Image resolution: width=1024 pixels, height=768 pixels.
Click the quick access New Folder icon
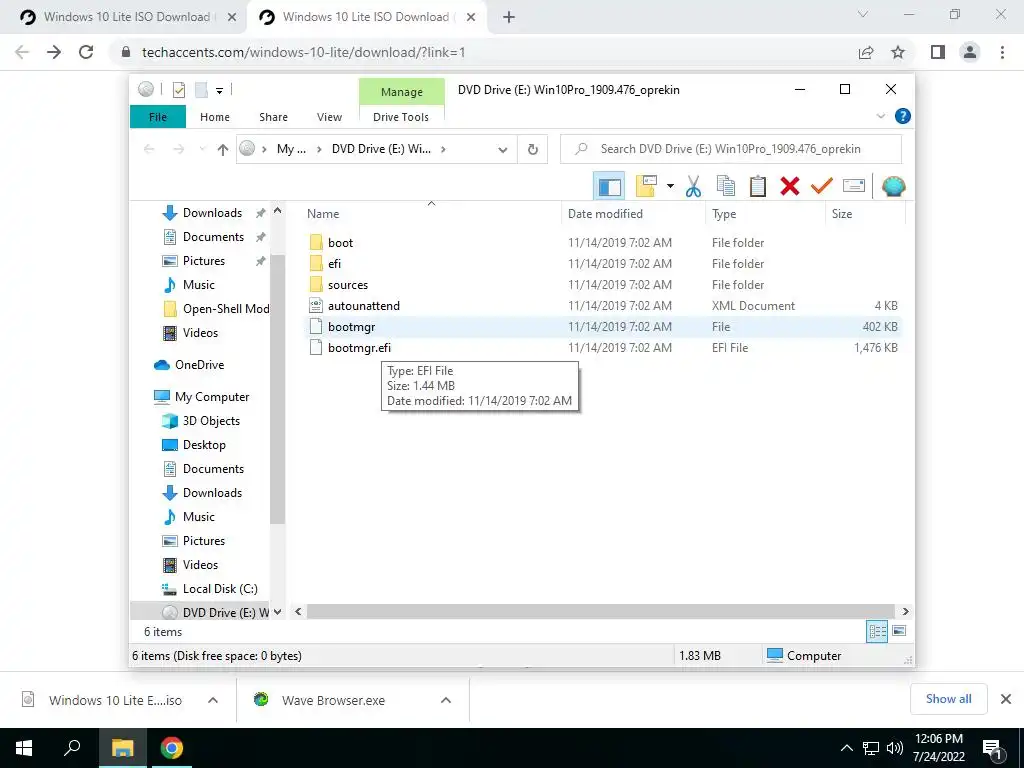201,90
